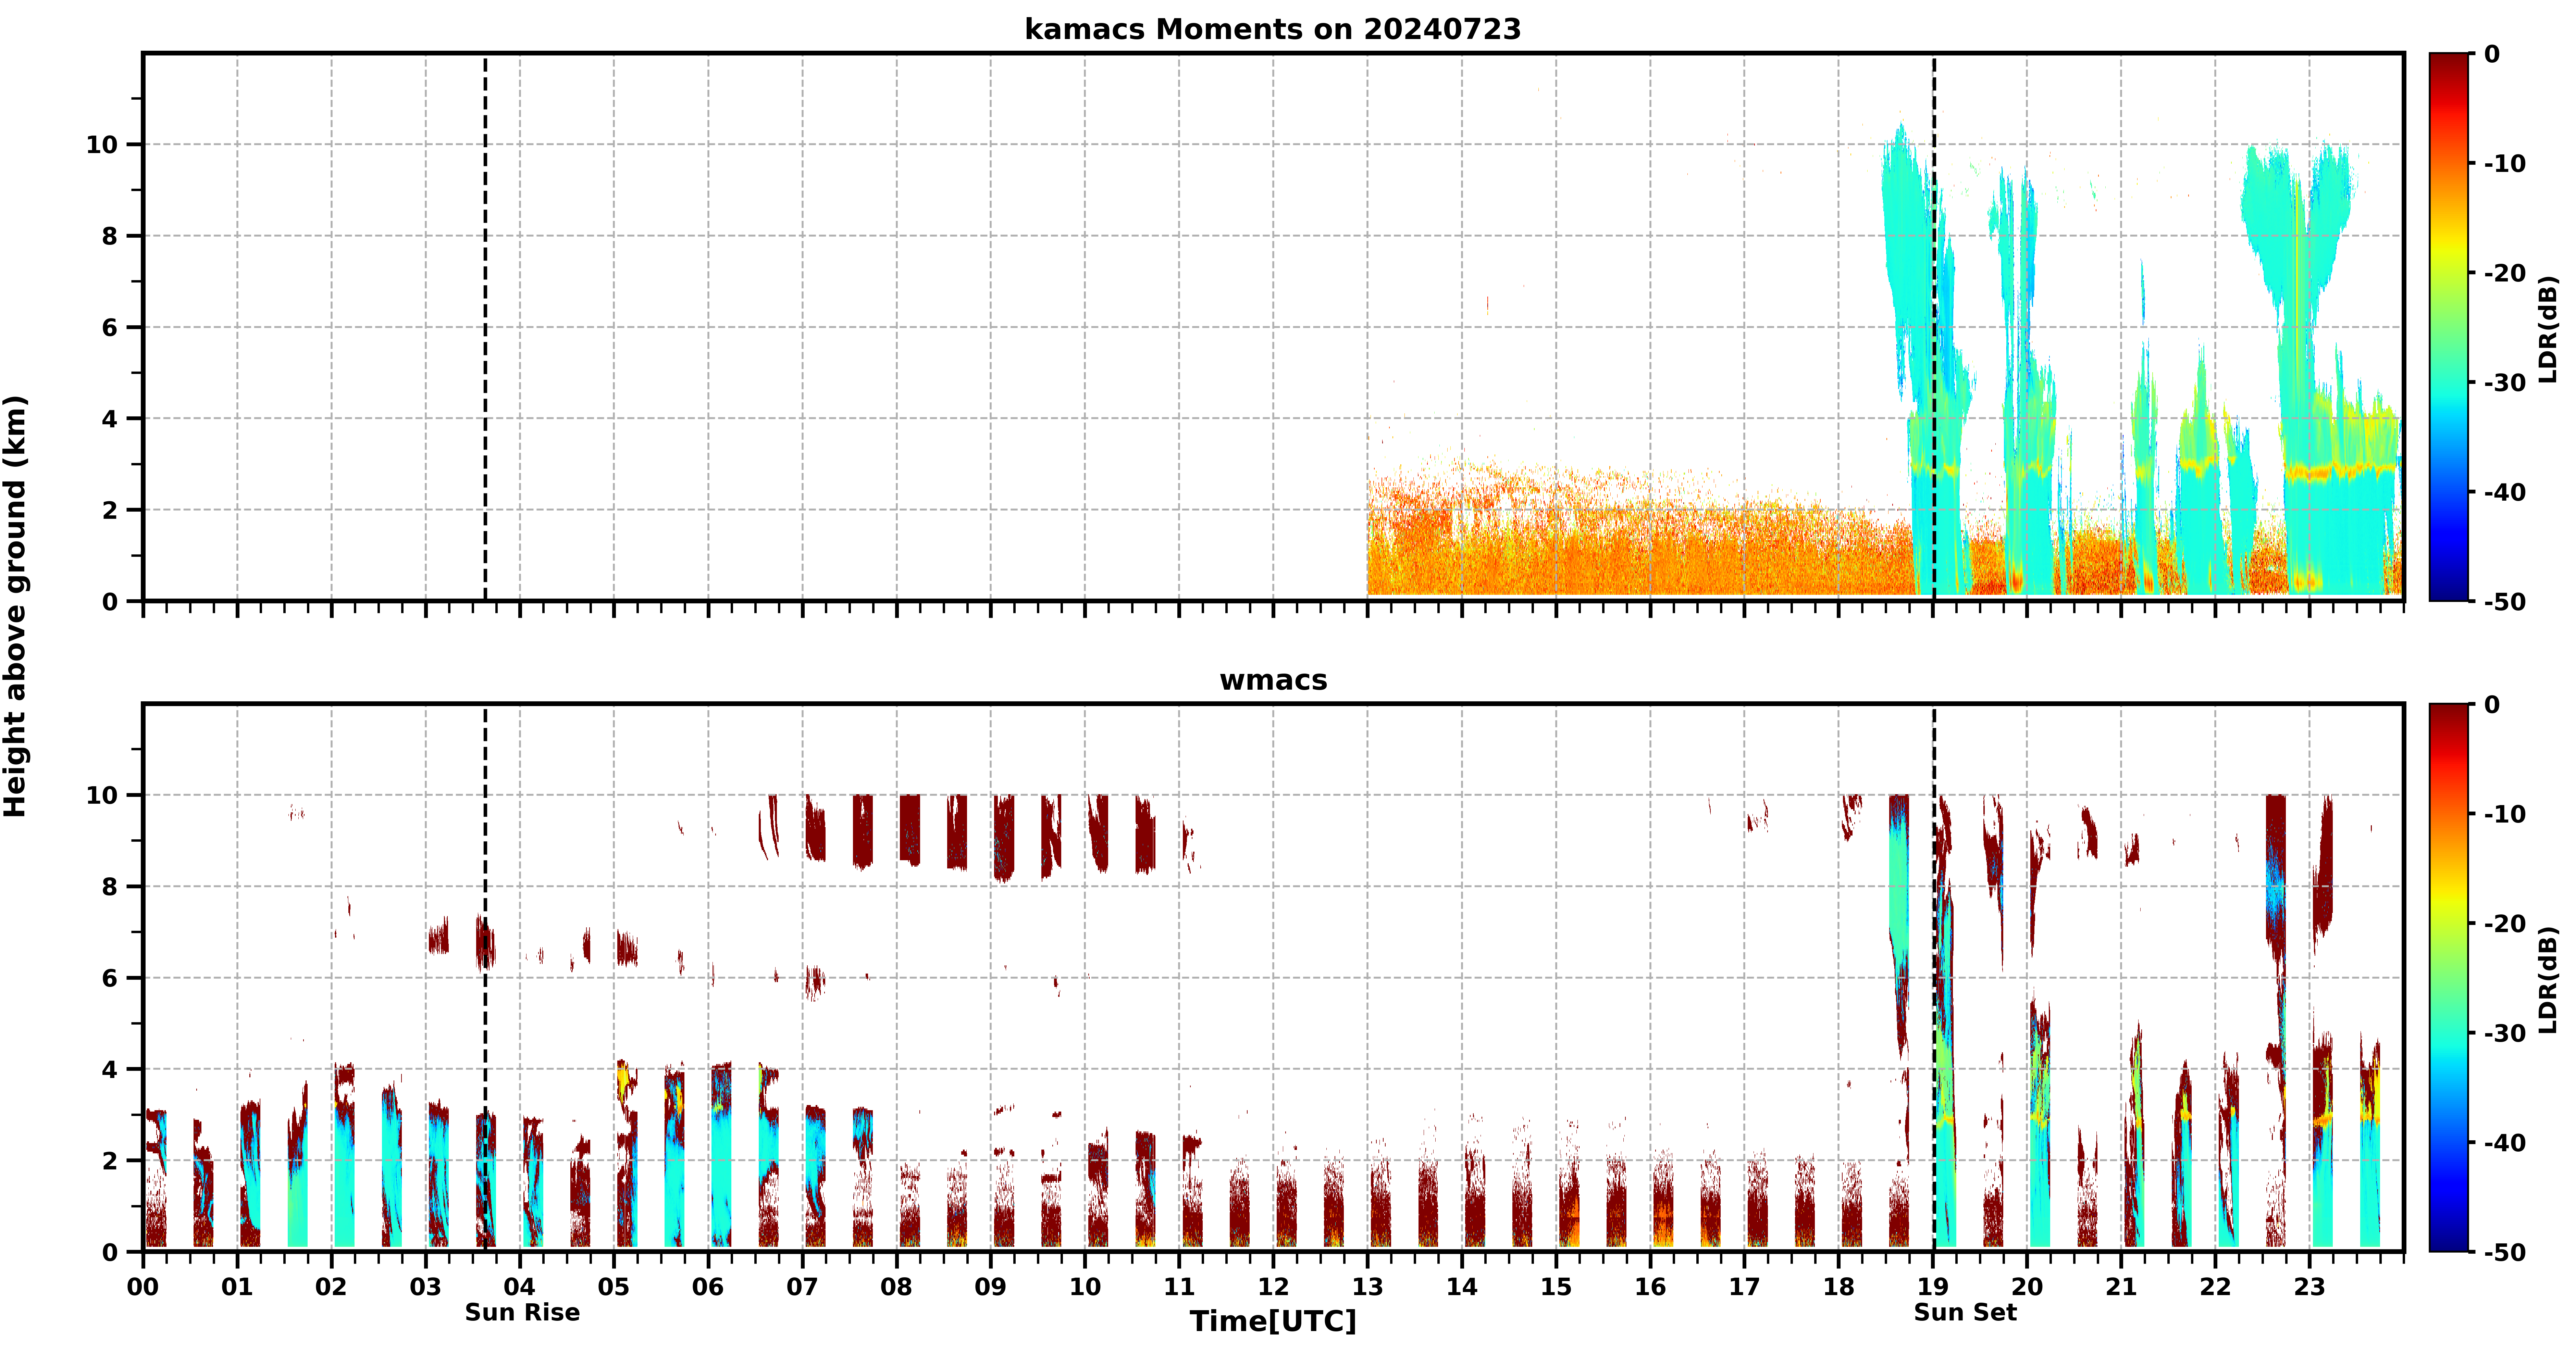Click the bottom colorbar 'LDR(dB)' label
2576x1354 pixels.
(2548, 980)
